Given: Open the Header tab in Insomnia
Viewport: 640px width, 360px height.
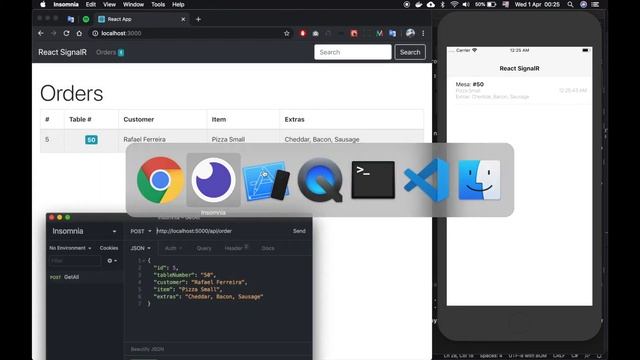Looking at the screenshot, I should 236,248.
